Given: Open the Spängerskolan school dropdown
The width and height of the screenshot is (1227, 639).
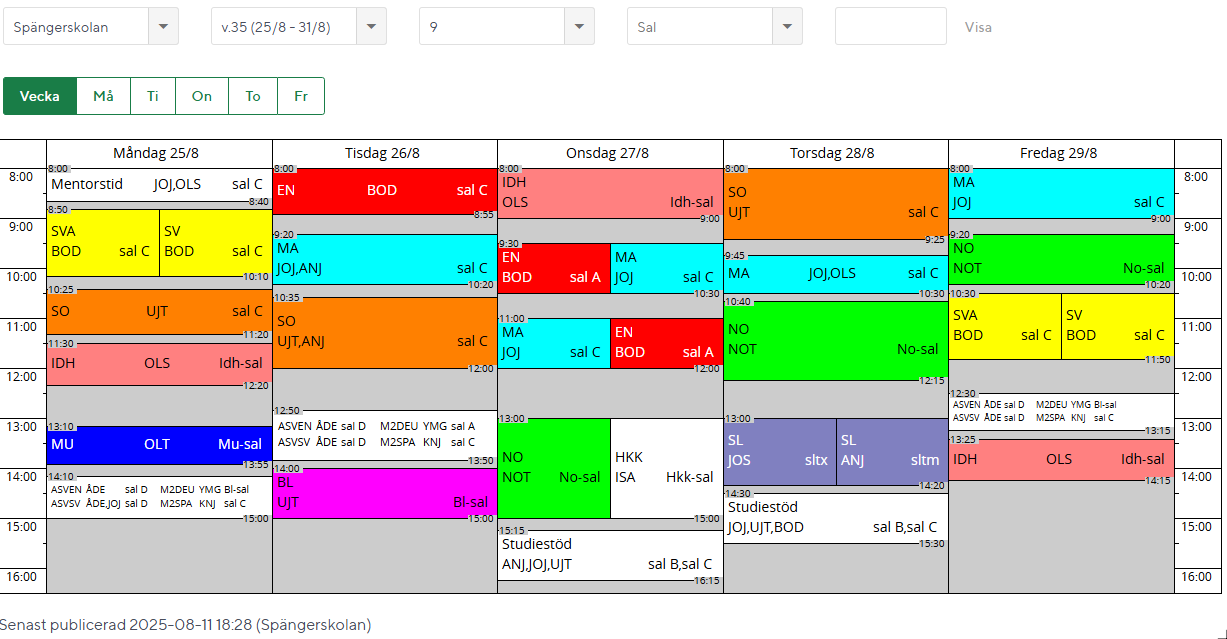Looking at the screenshot, I should (x=90, y=27).
